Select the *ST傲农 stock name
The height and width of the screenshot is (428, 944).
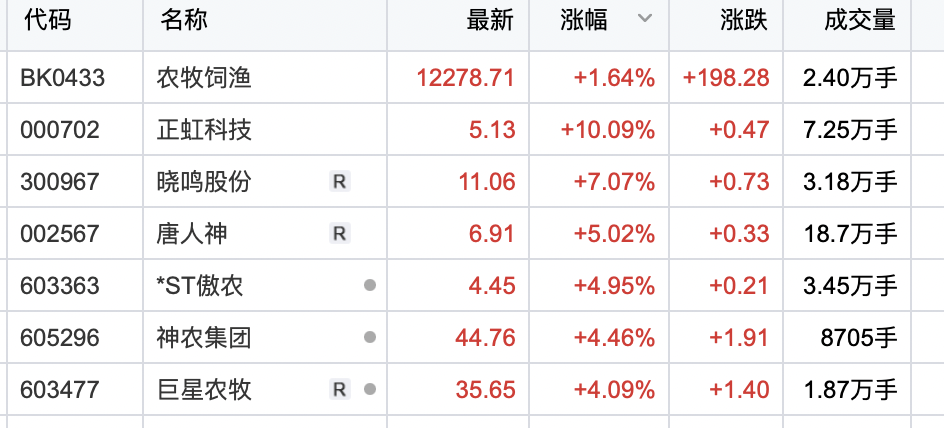point(200,286)
